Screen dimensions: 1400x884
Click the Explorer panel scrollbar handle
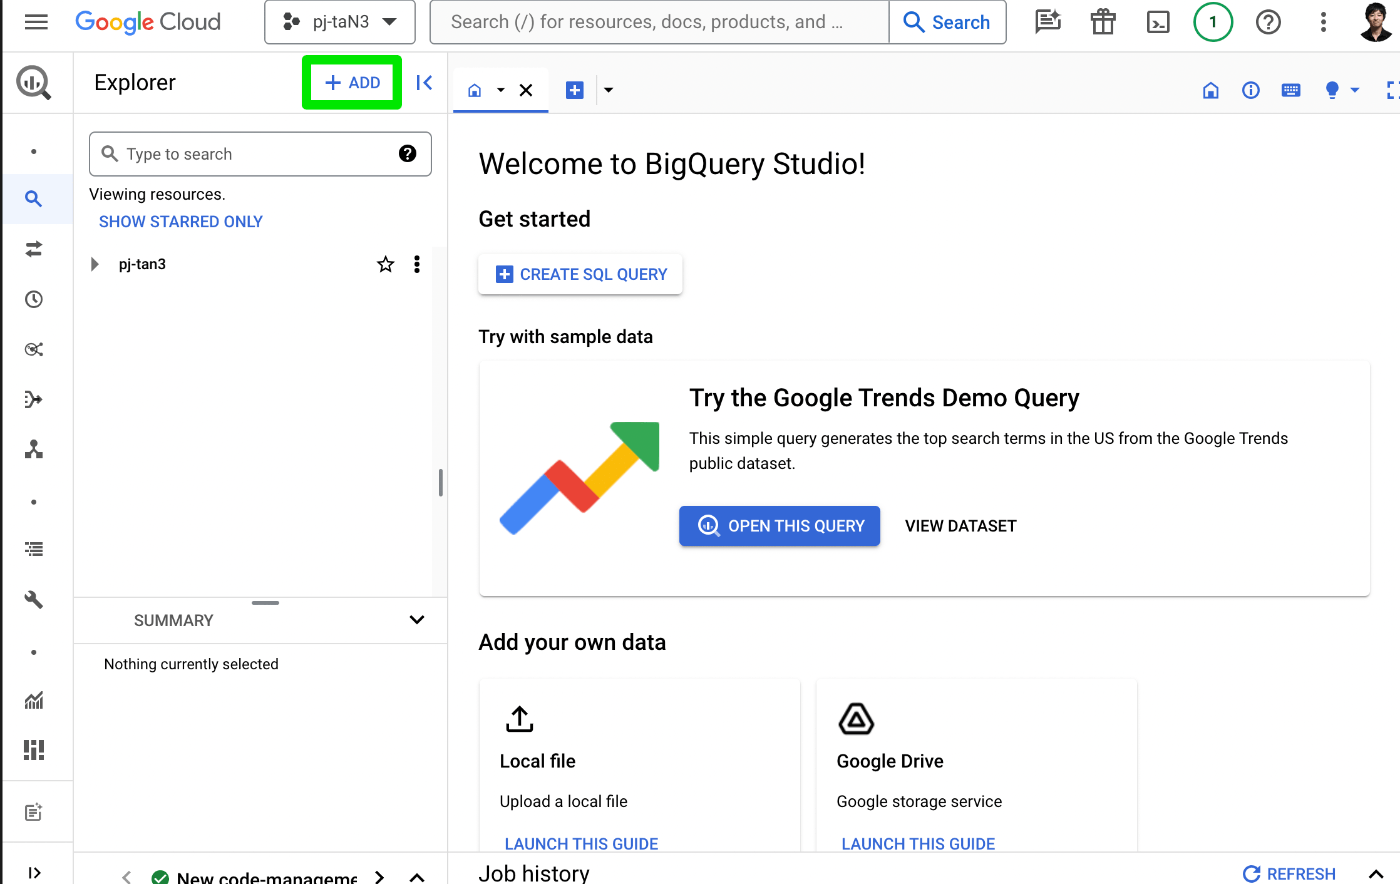pyautogui.click(x=440, y=483)
